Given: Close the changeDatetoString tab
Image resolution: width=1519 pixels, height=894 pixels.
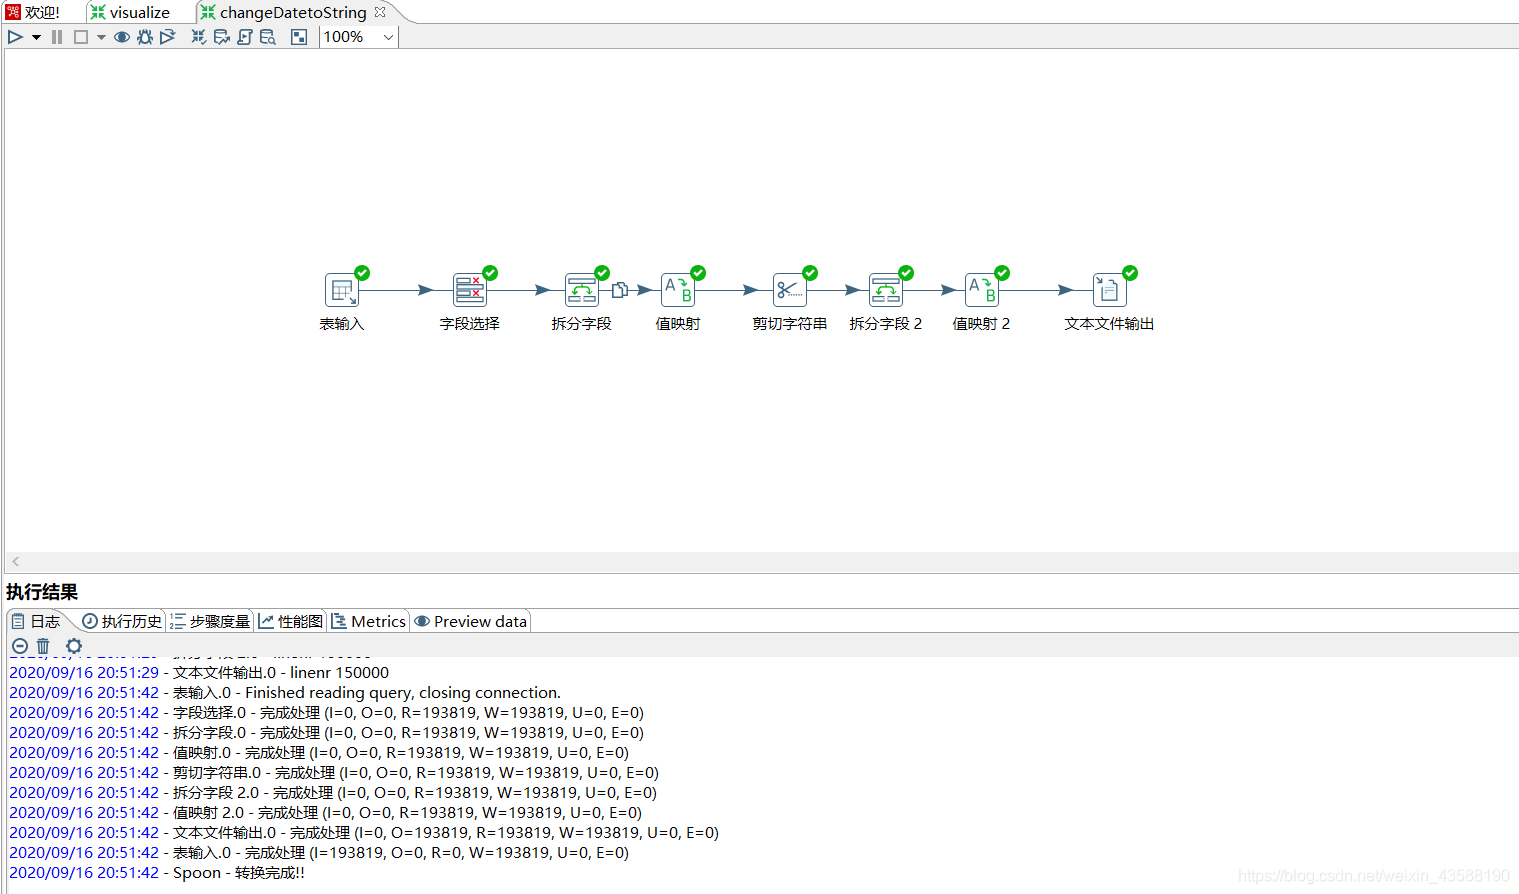Looking at the screenshot, I should pos(380,12).
